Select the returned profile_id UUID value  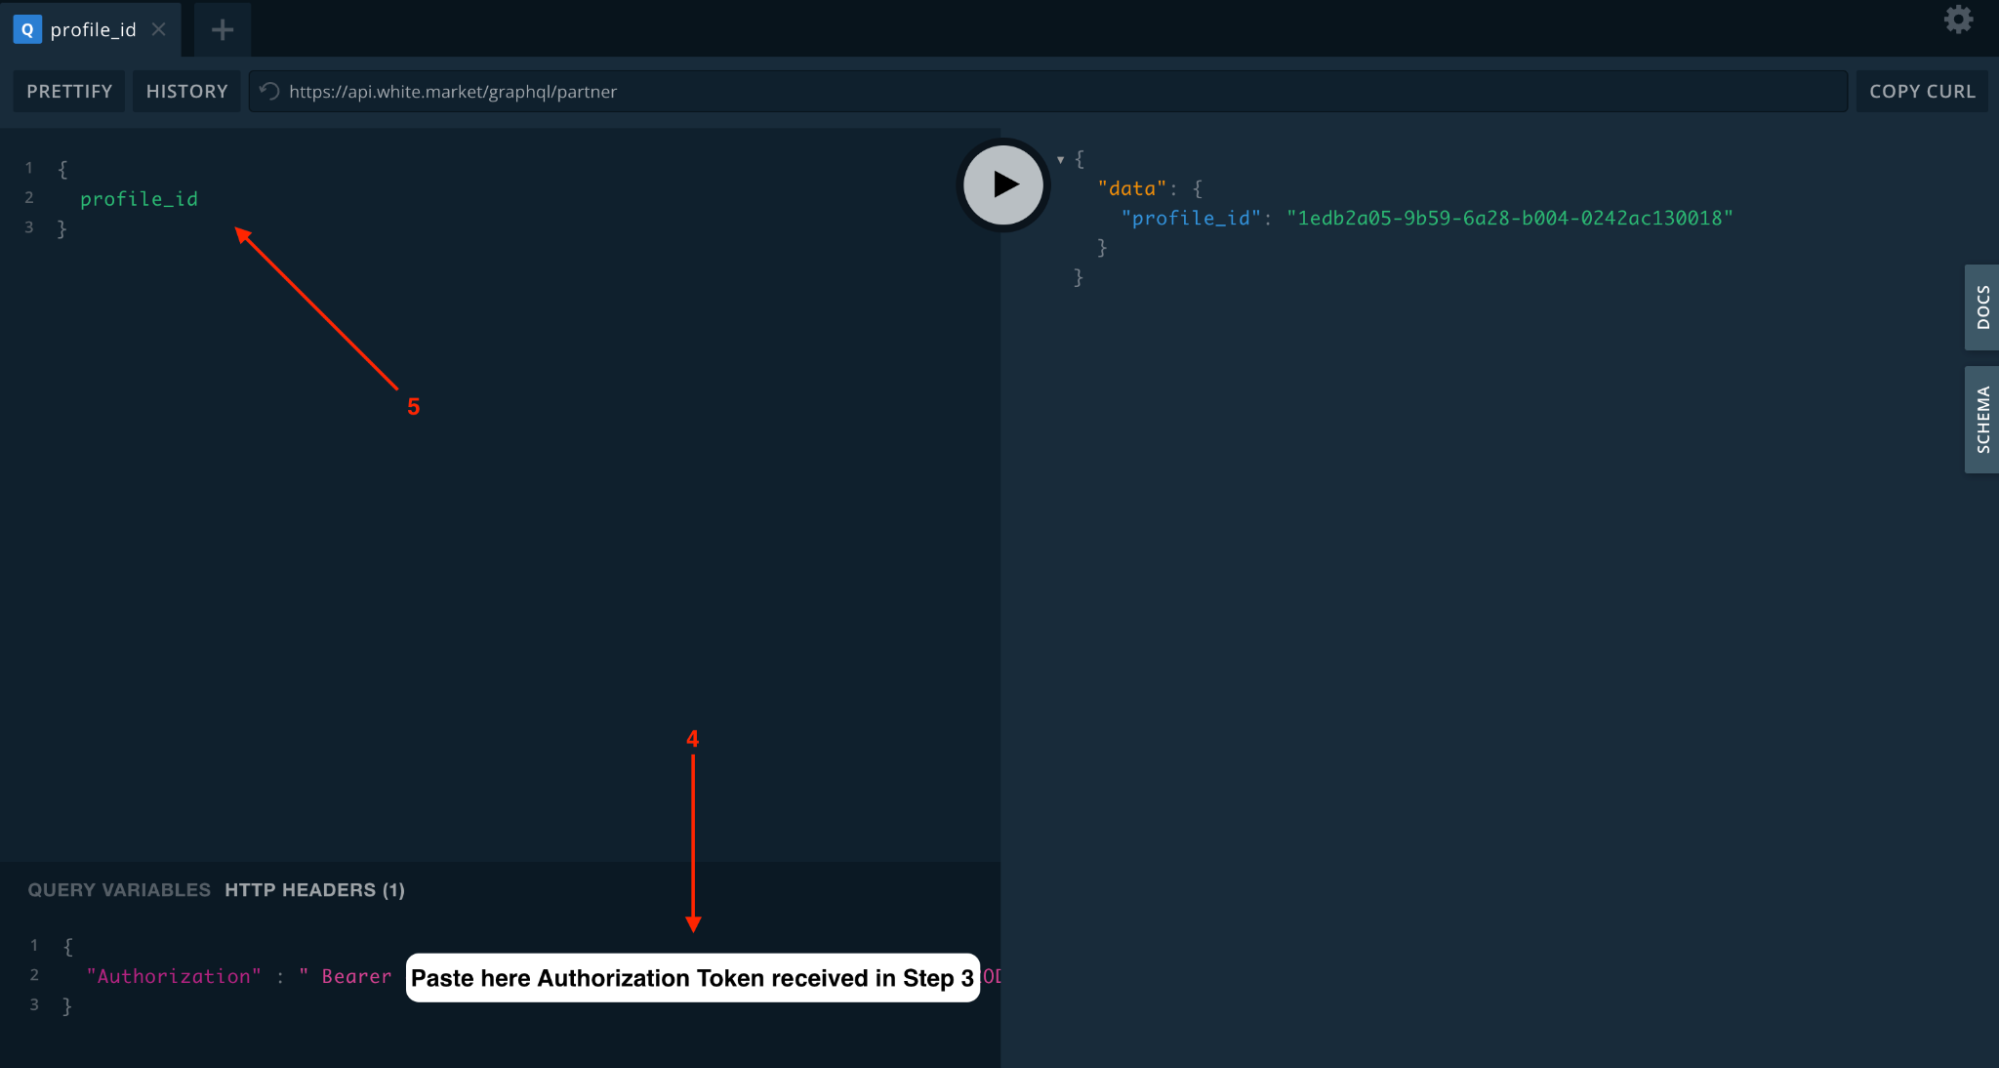coord(1510,218)
